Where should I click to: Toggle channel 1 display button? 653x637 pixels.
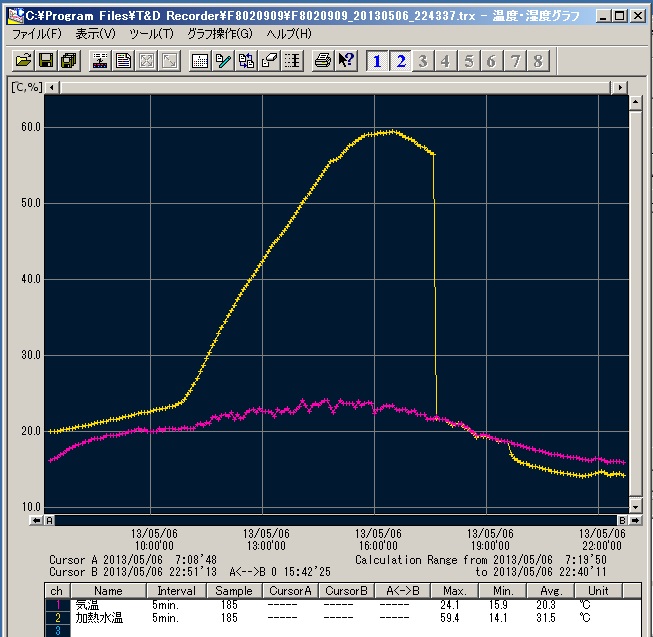377,61
